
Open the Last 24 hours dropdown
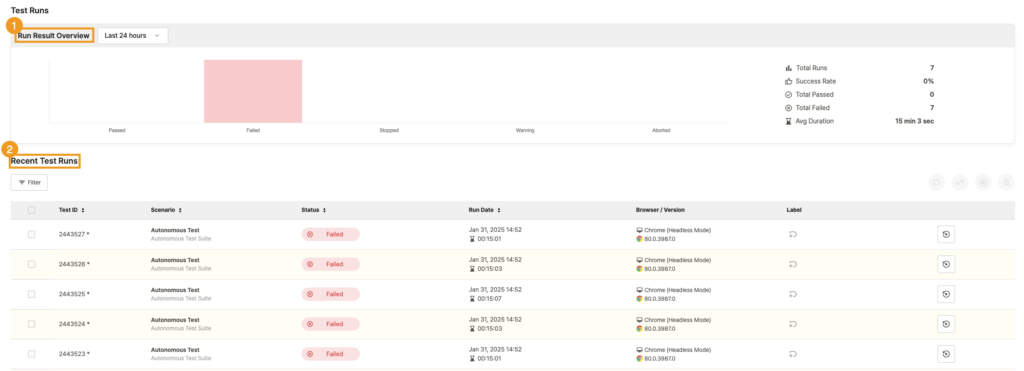tap(133, 35)
